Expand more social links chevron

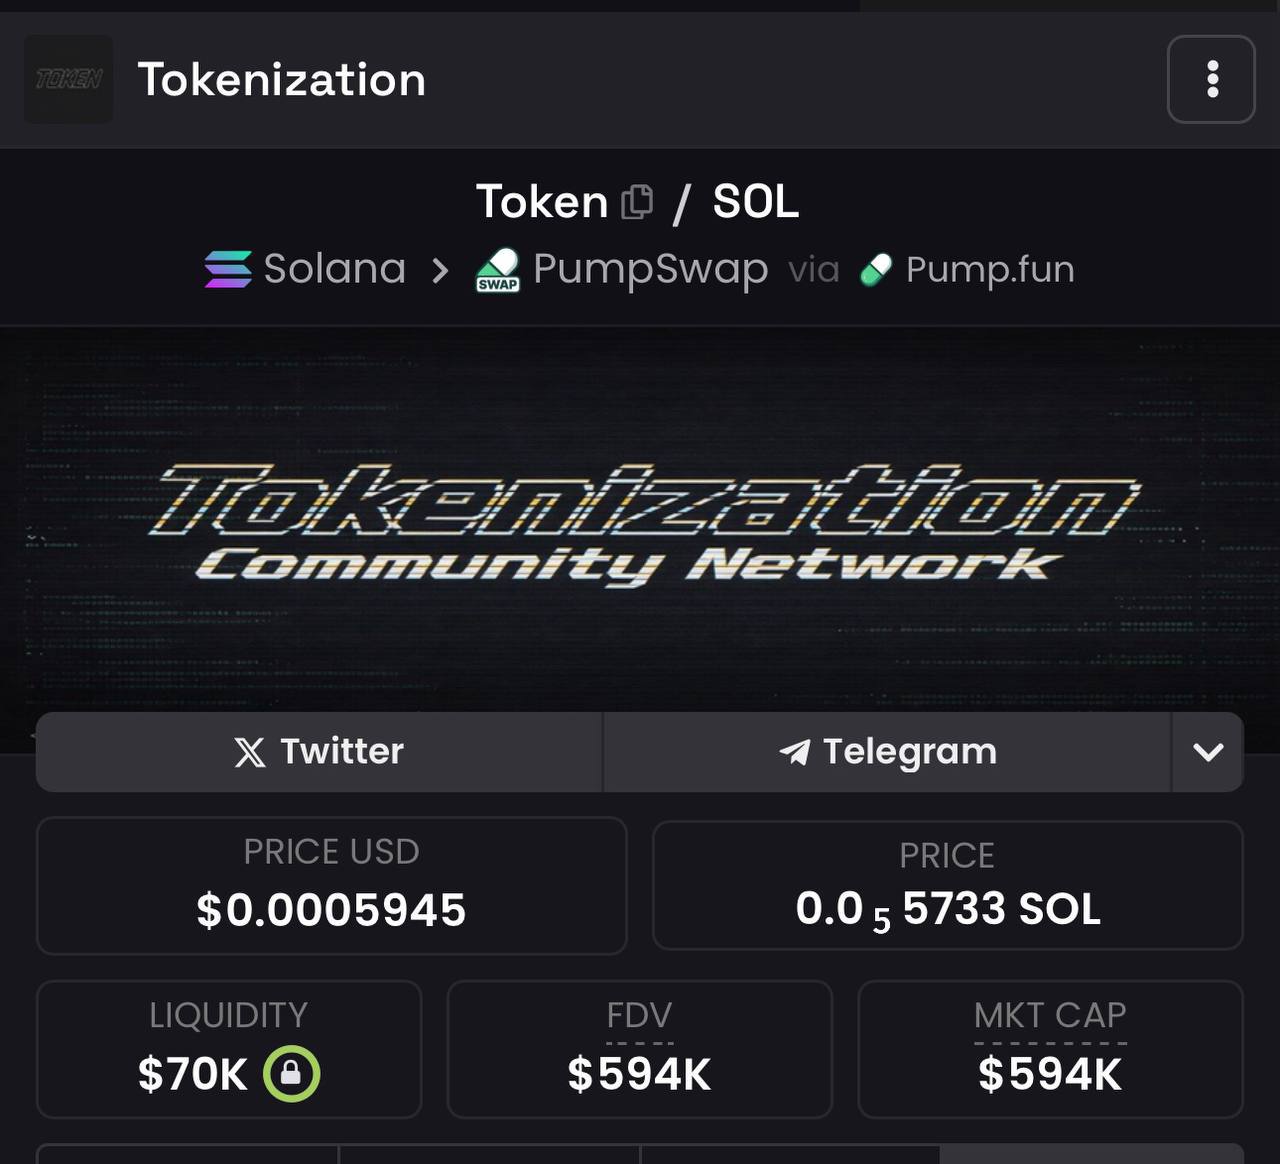pos(1208,752)
